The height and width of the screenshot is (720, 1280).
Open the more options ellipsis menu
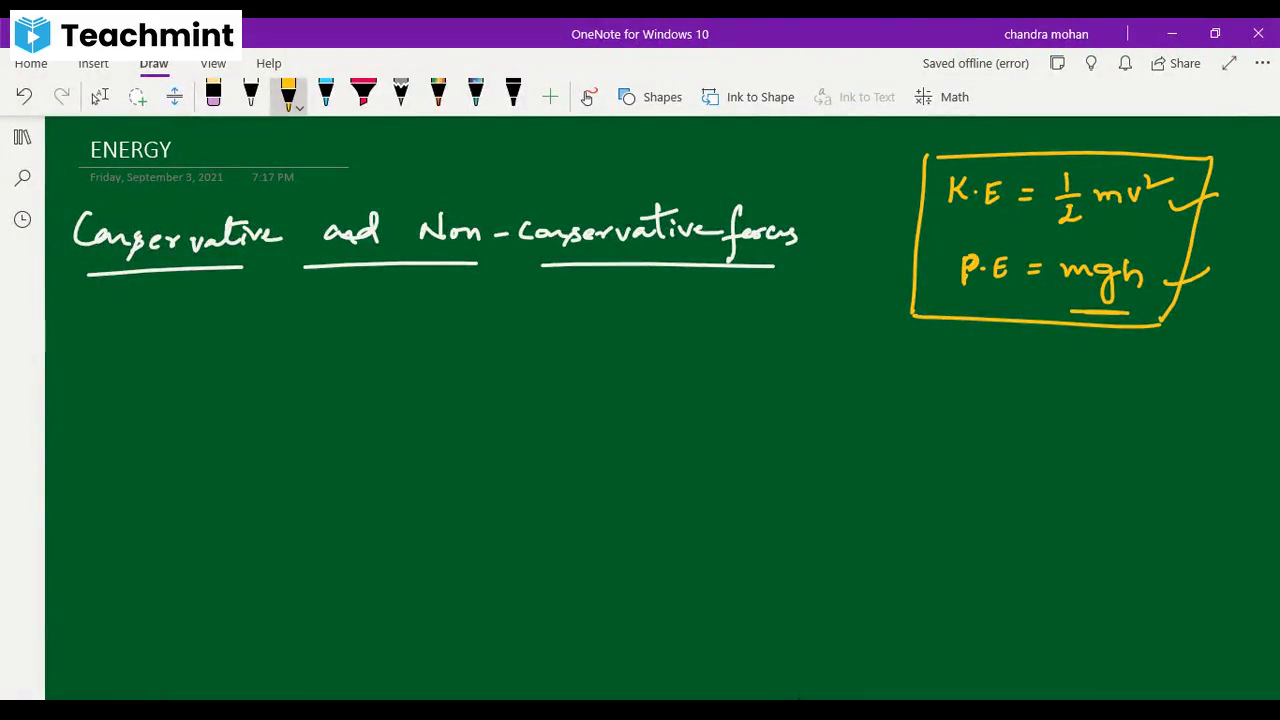[1262, 63]
